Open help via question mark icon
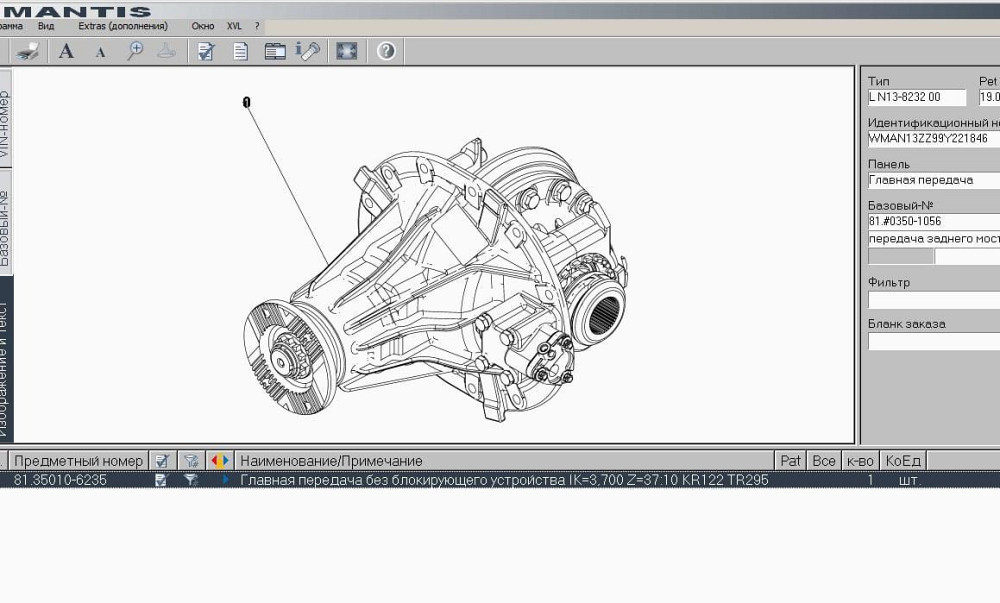This screenshot has width=1000, height=603. tap(386, 51)
